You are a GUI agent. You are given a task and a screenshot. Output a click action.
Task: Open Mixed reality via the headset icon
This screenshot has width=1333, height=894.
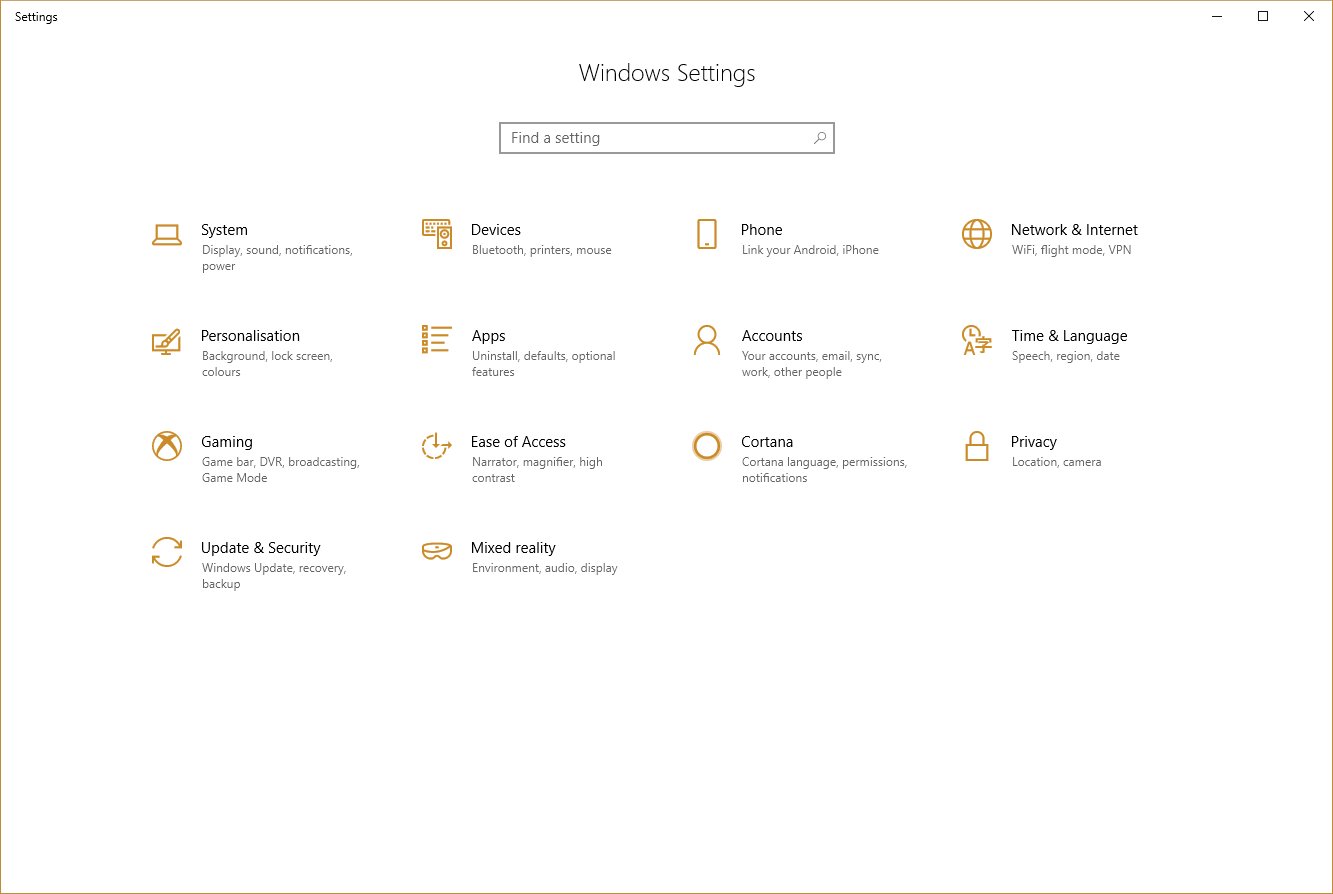point(436,553)
